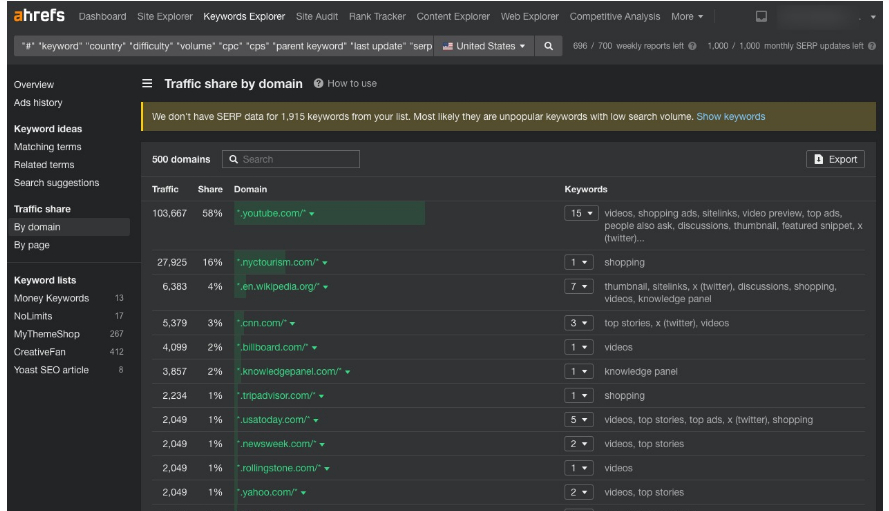Viewport: 889px width, 511px height.
Task: Click How to use link
Action: pyautogui.click(x=352, y=83)
